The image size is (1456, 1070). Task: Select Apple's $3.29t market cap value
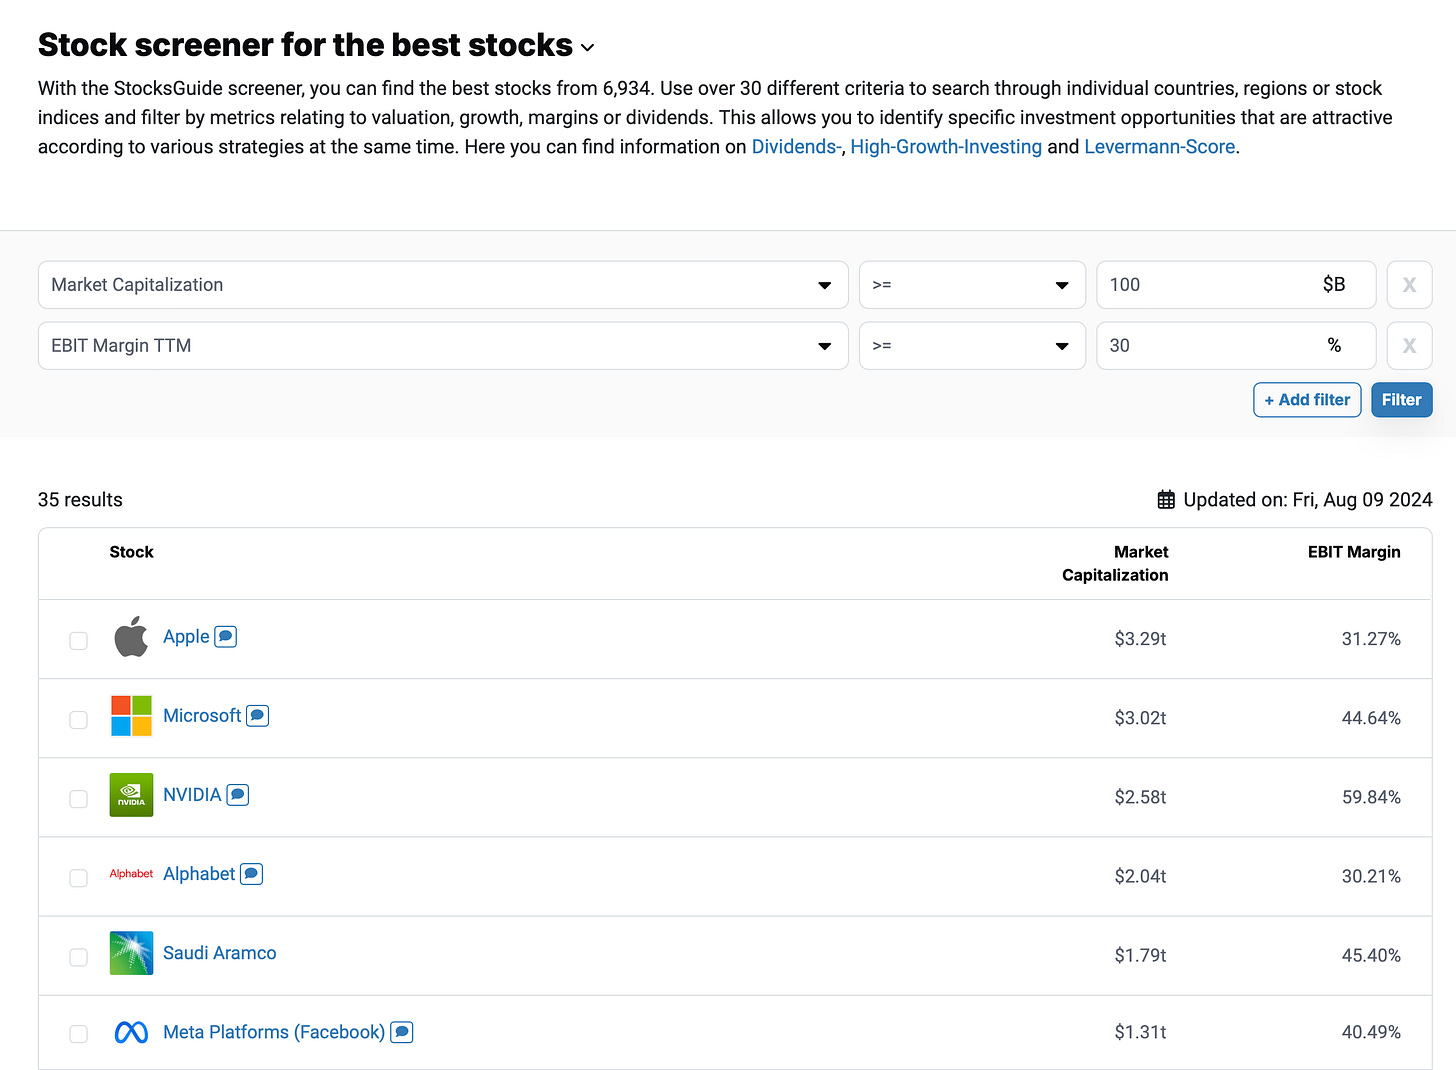click(x=1140, y=639)
